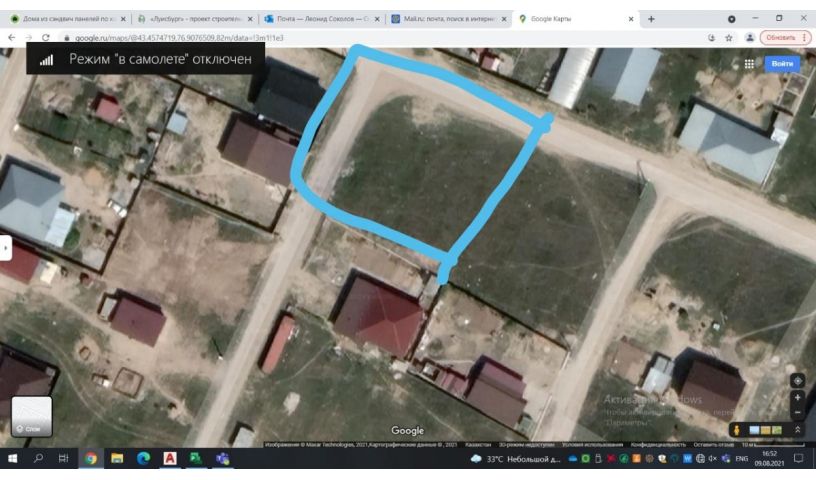Open the Chrome profile avatar
This screenshot has height=480, width=816.
pos(749,37)
